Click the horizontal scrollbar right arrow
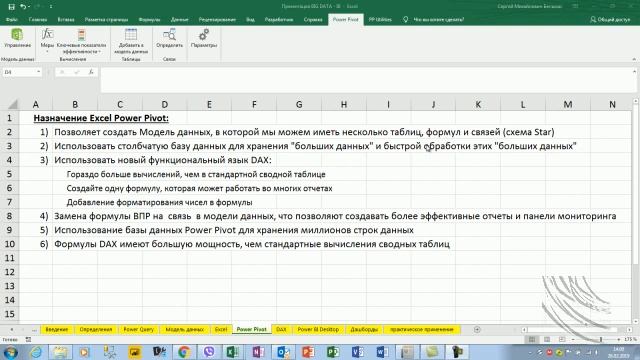The width and height of the screenshot is (640, 360). tap(629, 329)
